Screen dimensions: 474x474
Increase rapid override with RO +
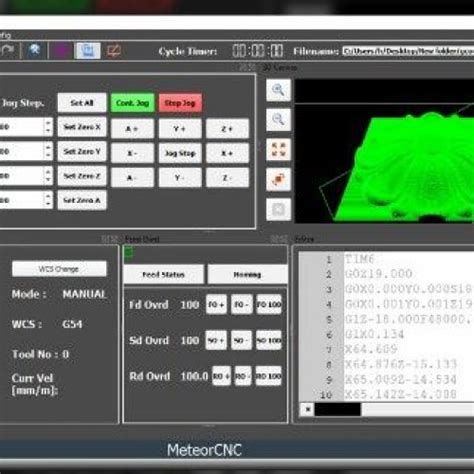point(222,376)
